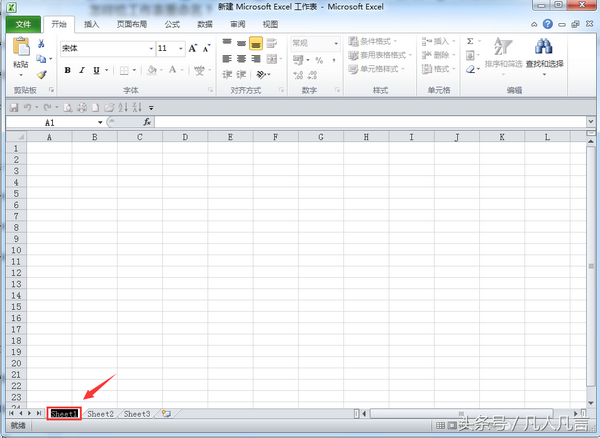Click the Save icon in quick access toolbar
Image resolution: width=600 pixels, height=438 pixels.
[14, 106]
